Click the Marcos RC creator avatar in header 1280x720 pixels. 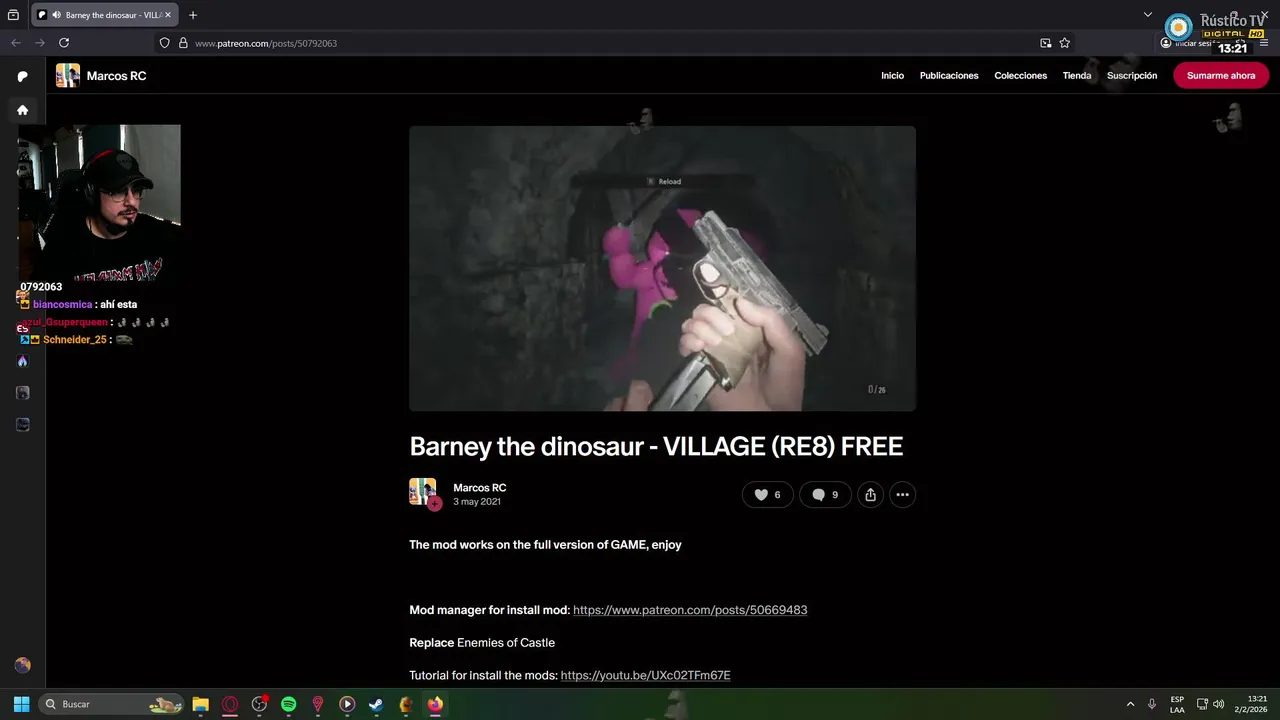tap(67, 76)
